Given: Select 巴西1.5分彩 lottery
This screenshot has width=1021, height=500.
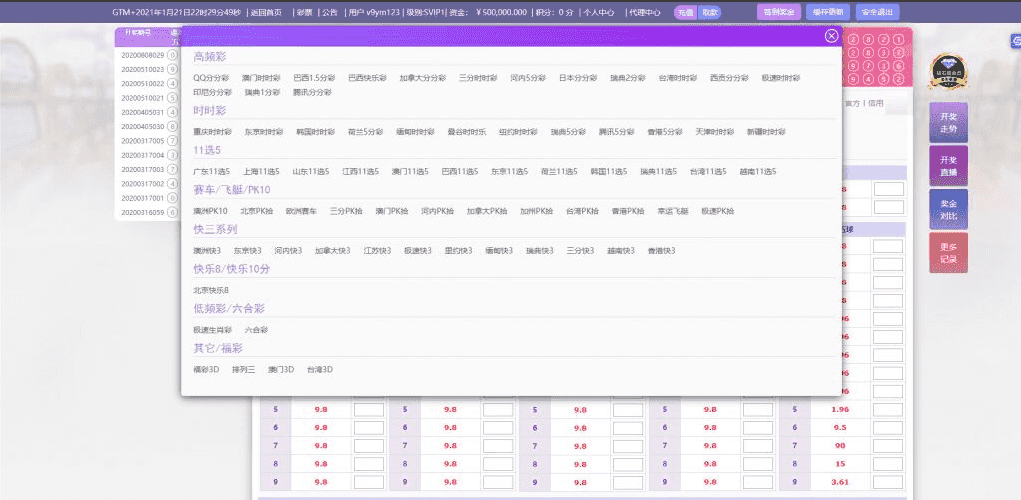Looking at the screenshot, I should tap(314, 78).
